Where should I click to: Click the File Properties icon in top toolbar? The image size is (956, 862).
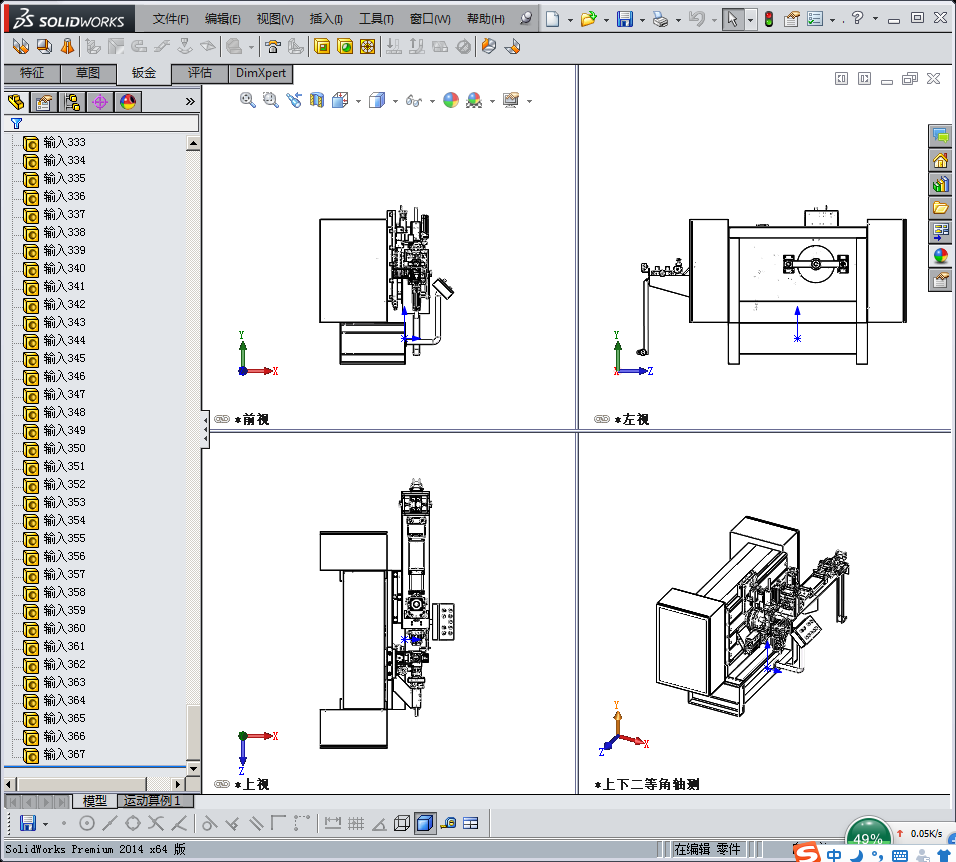click(791, 19)
